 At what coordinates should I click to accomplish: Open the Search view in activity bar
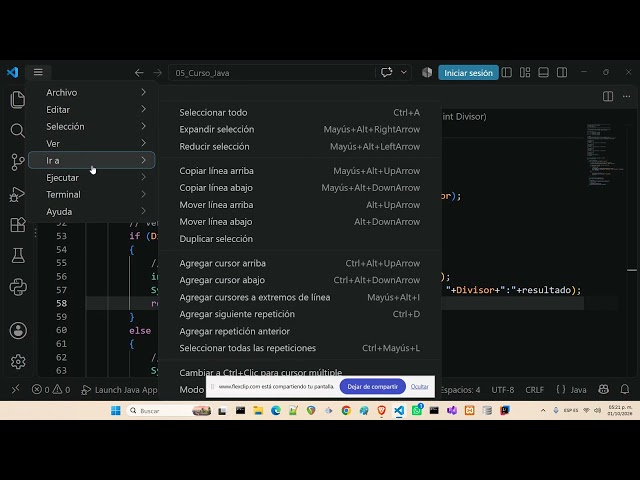point(18,131)
